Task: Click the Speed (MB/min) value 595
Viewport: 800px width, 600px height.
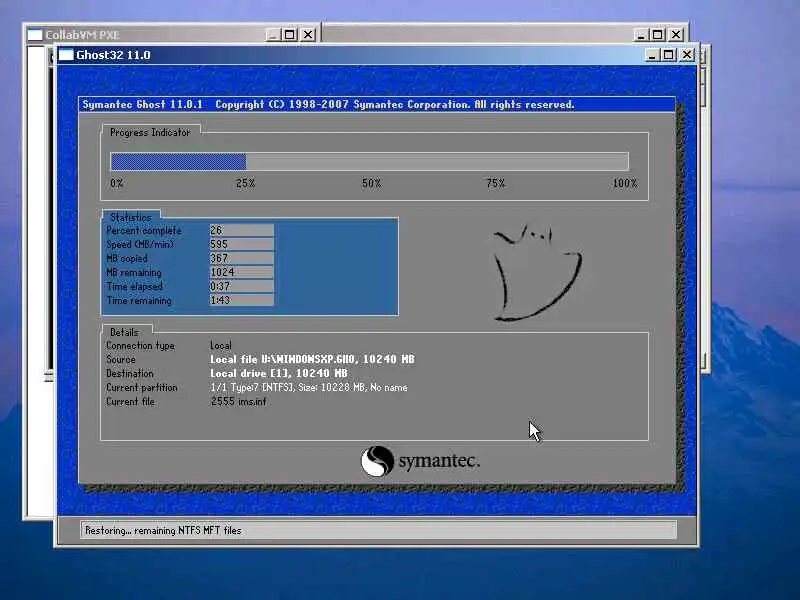Action: 241,244
